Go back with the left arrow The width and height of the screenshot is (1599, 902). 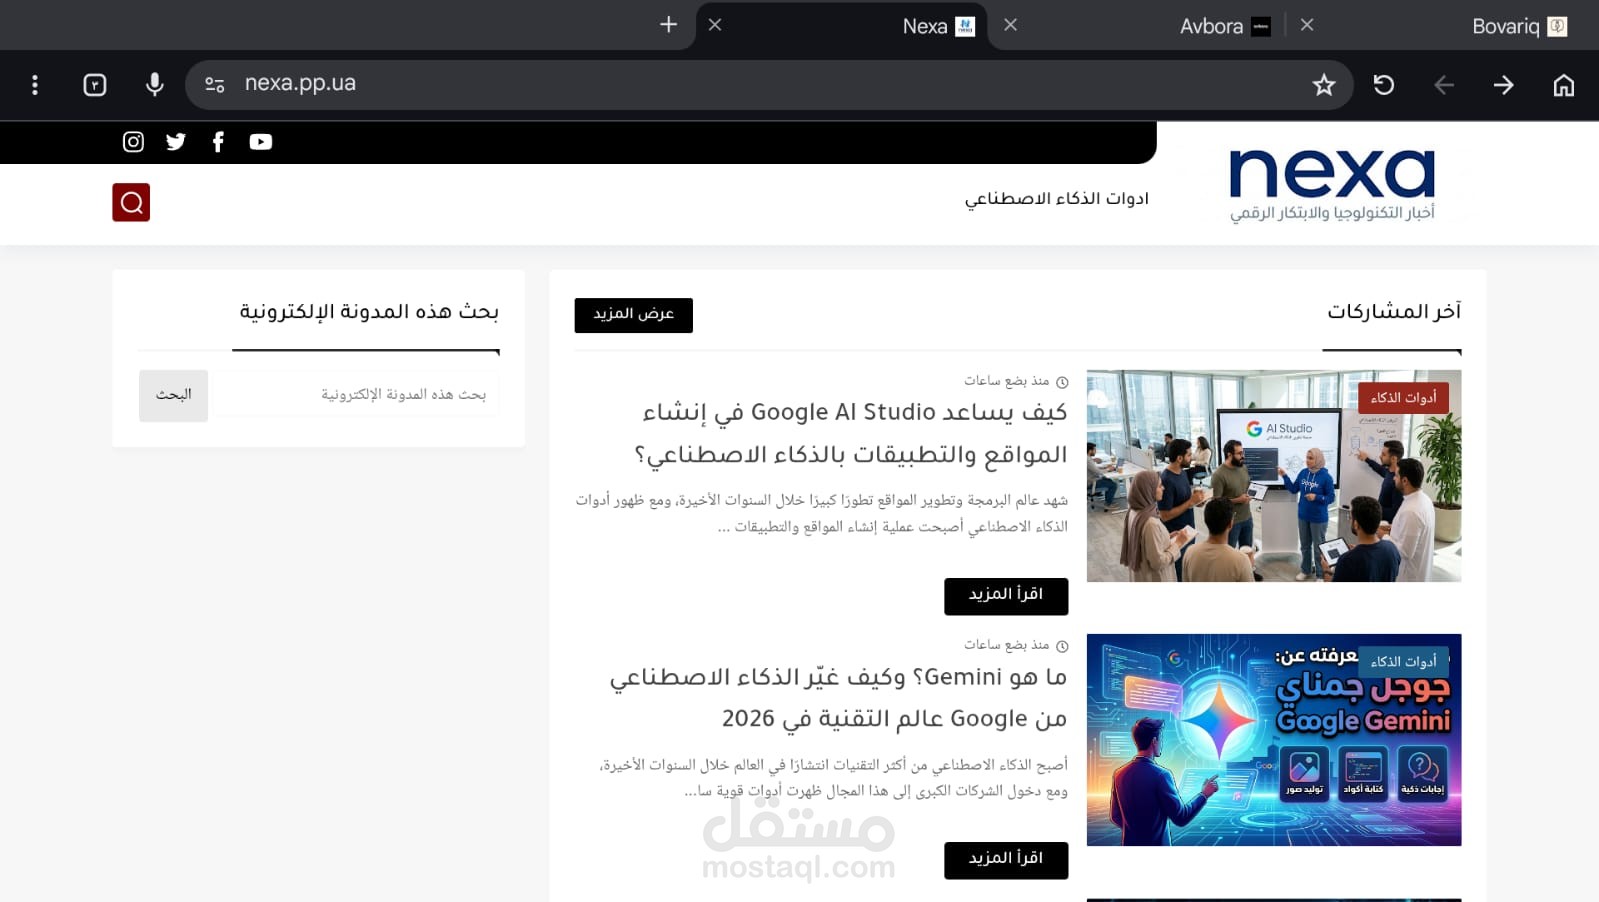[x=1444, y=85]
